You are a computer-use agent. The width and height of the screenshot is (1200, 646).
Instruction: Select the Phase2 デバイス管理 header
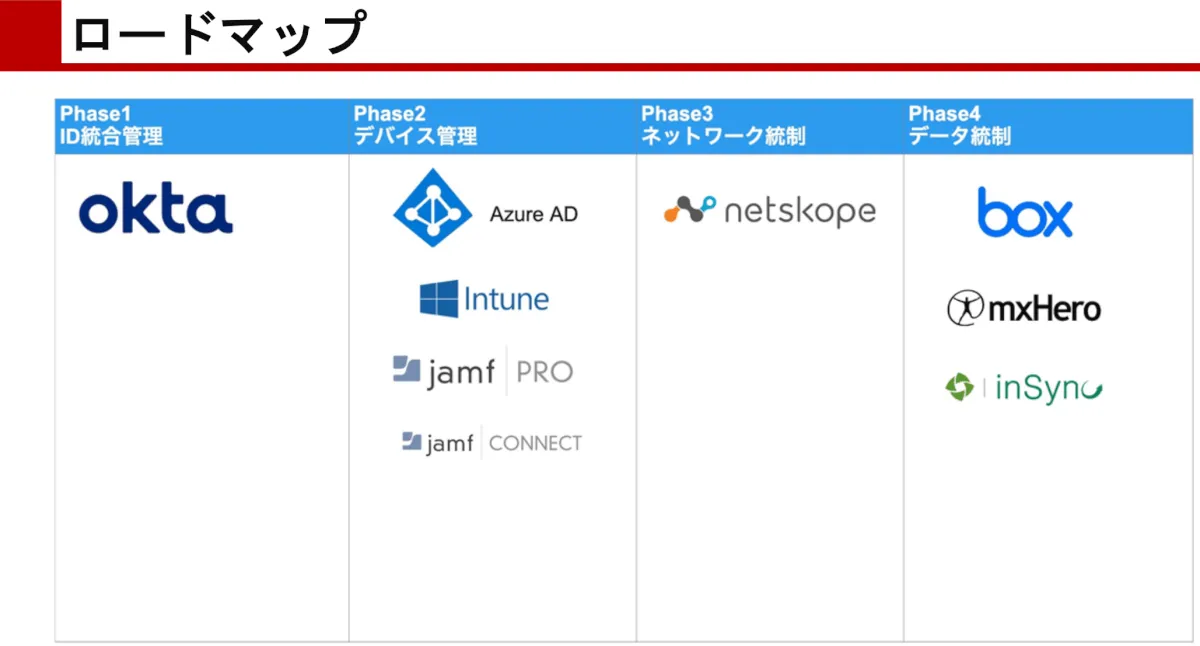coord(415,126)
